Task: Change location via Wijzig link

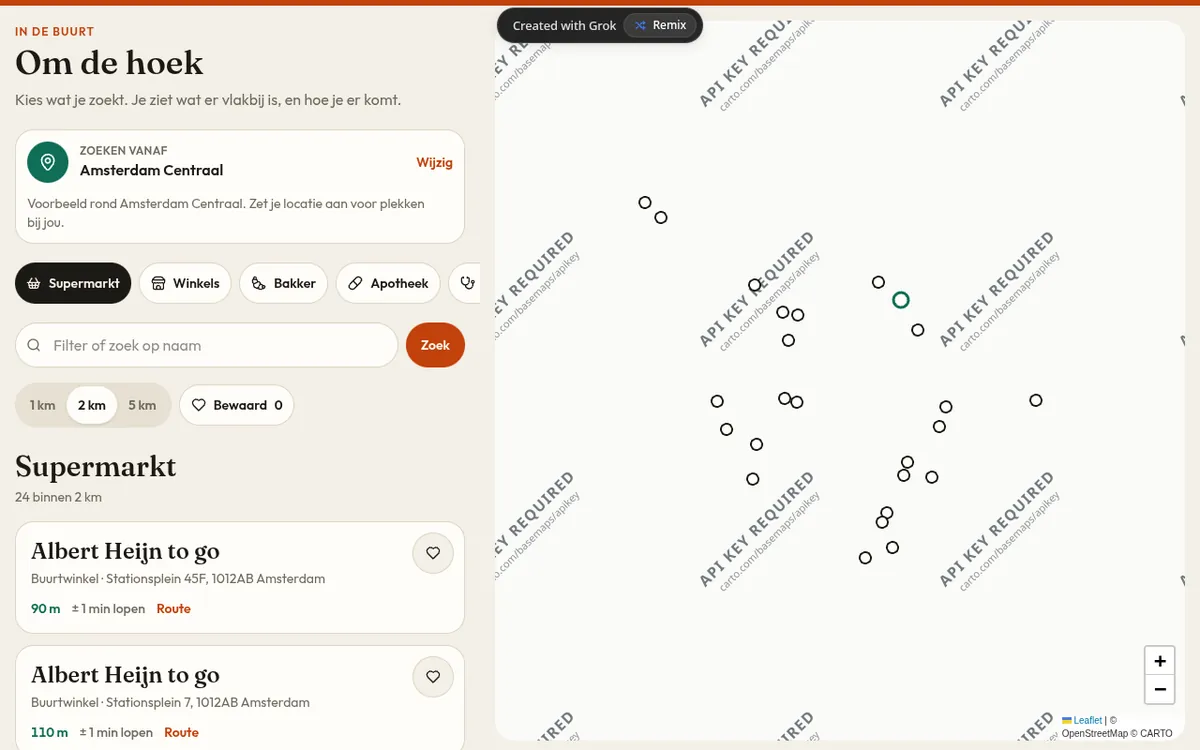Action: pyautogui.click(x=434, y=162)
